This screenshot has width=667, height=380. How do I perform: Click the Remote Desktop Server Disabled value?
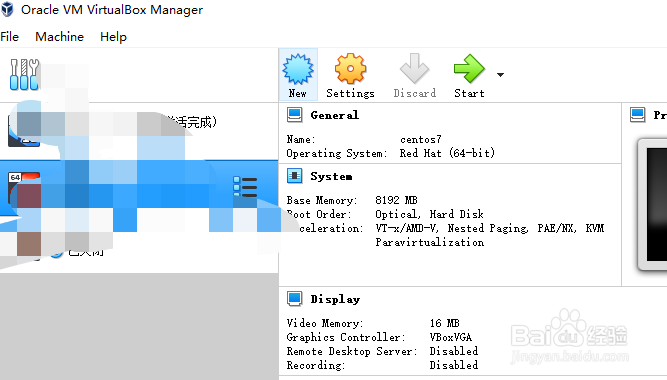[x=453, y=351]
